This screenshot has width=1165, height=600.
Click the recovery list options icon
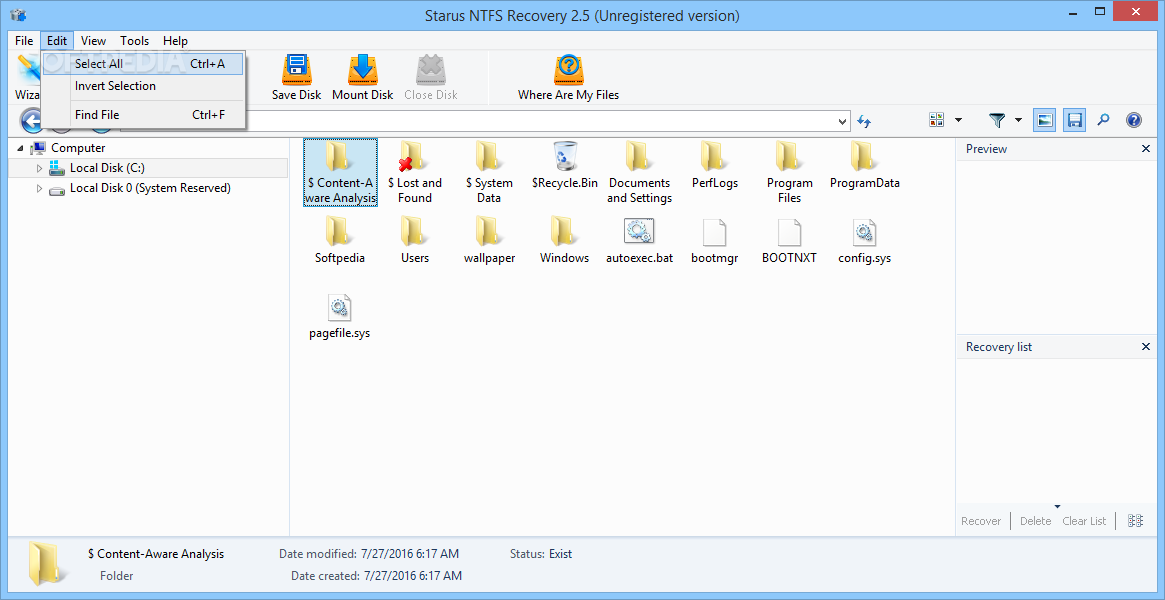click(x=1135, y=521)
